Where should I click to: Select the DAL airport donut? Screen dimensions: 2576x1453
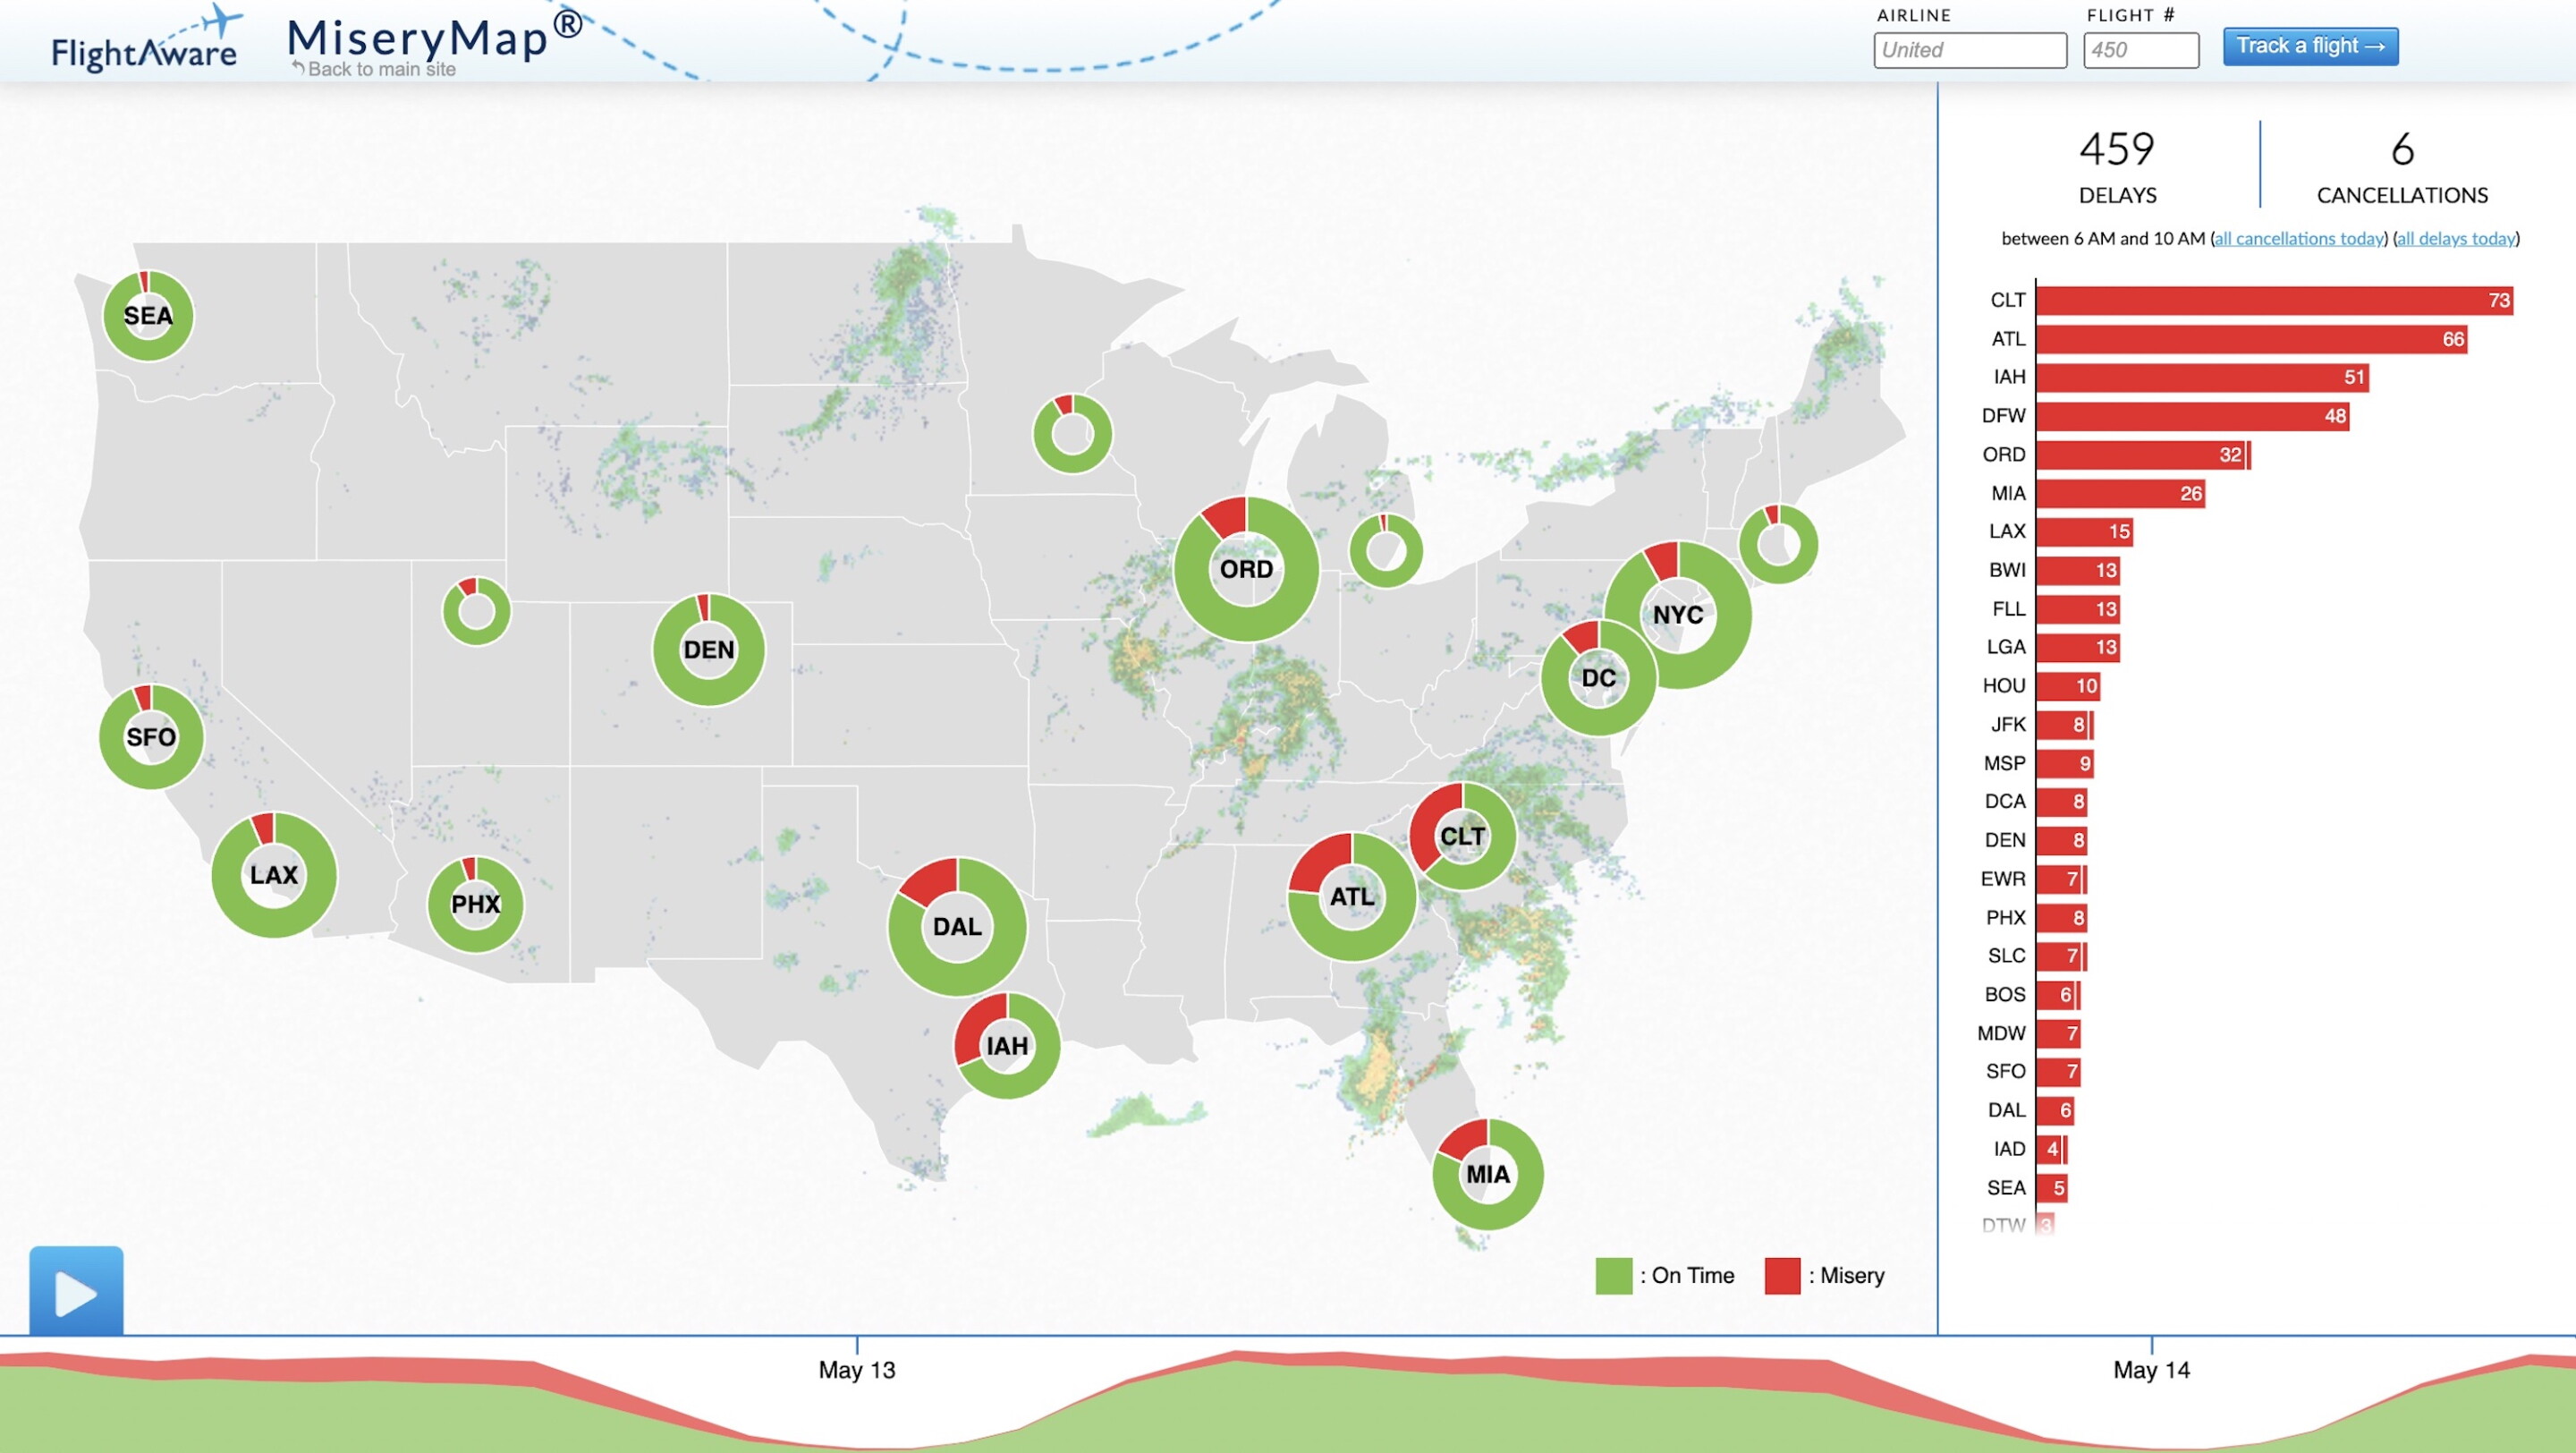957,926
